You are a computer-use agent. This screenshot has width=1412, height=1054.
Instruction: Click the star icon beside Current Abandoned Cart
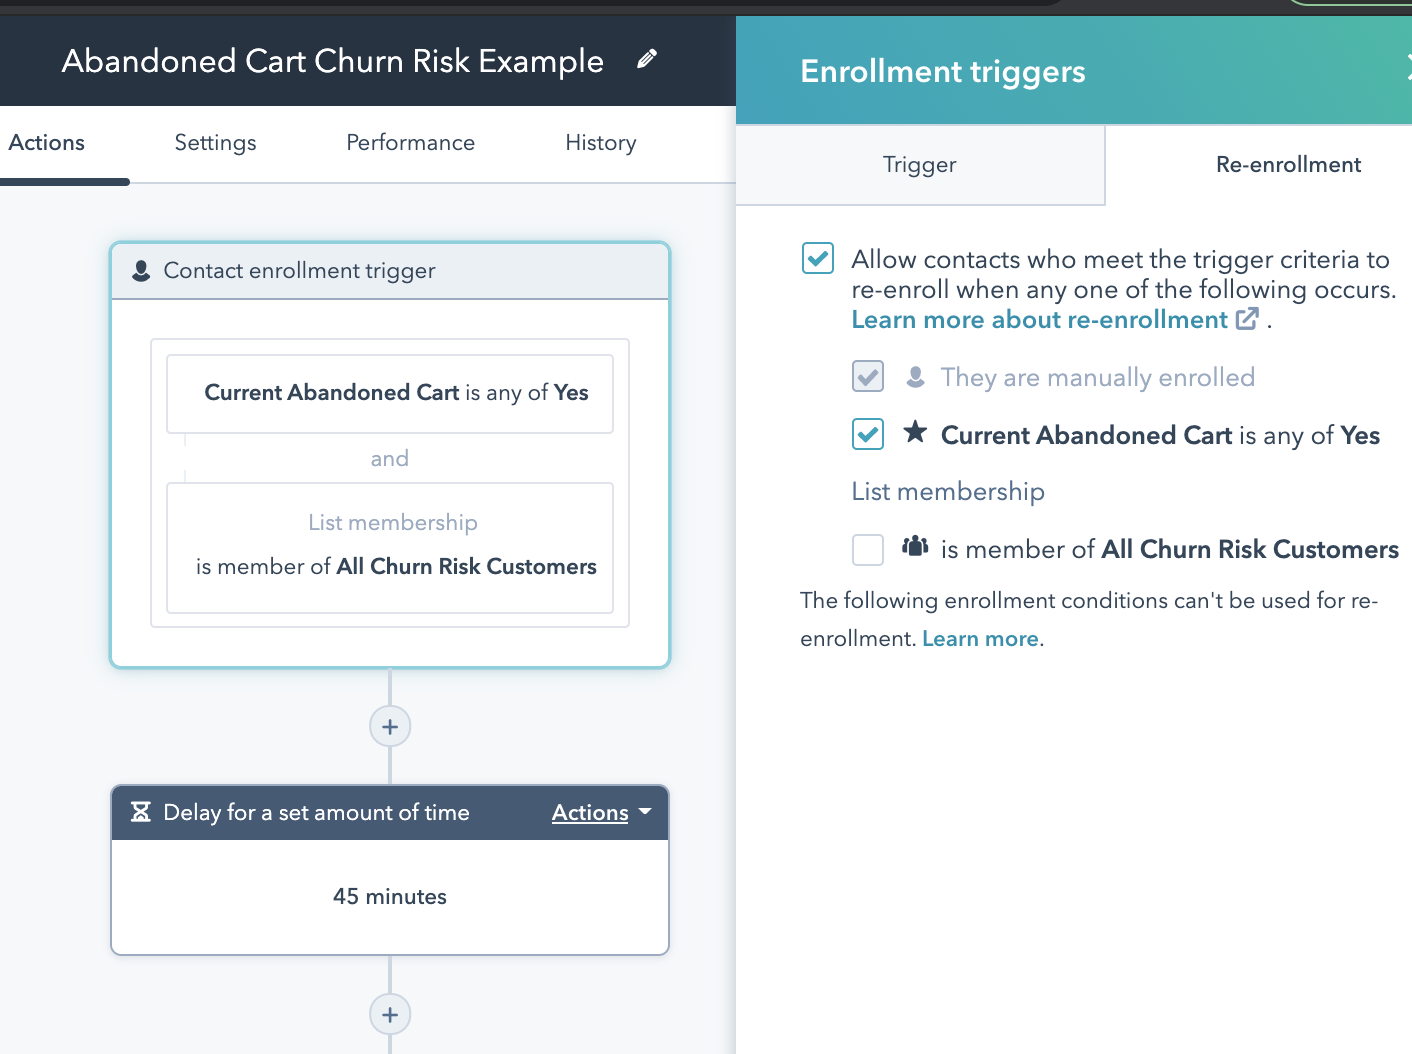(915, 433)
